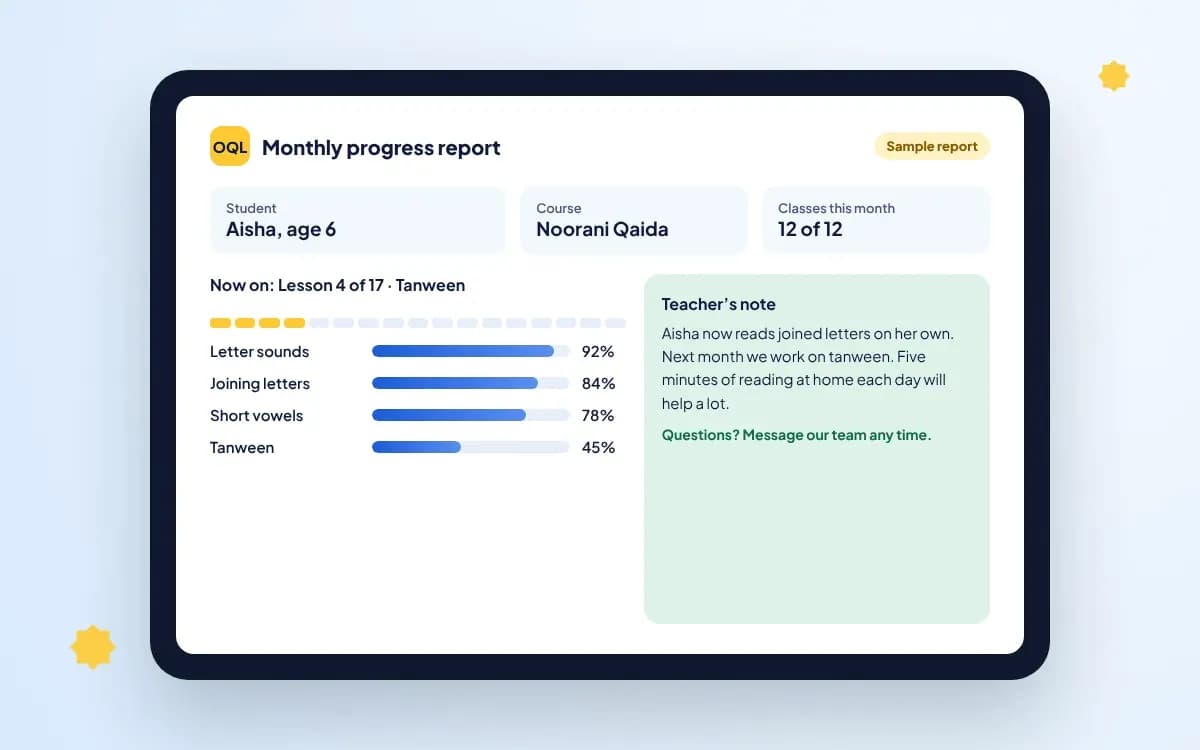Click the Letter sounds progress bar
The image size is (1200, 750).
point(470,351)
